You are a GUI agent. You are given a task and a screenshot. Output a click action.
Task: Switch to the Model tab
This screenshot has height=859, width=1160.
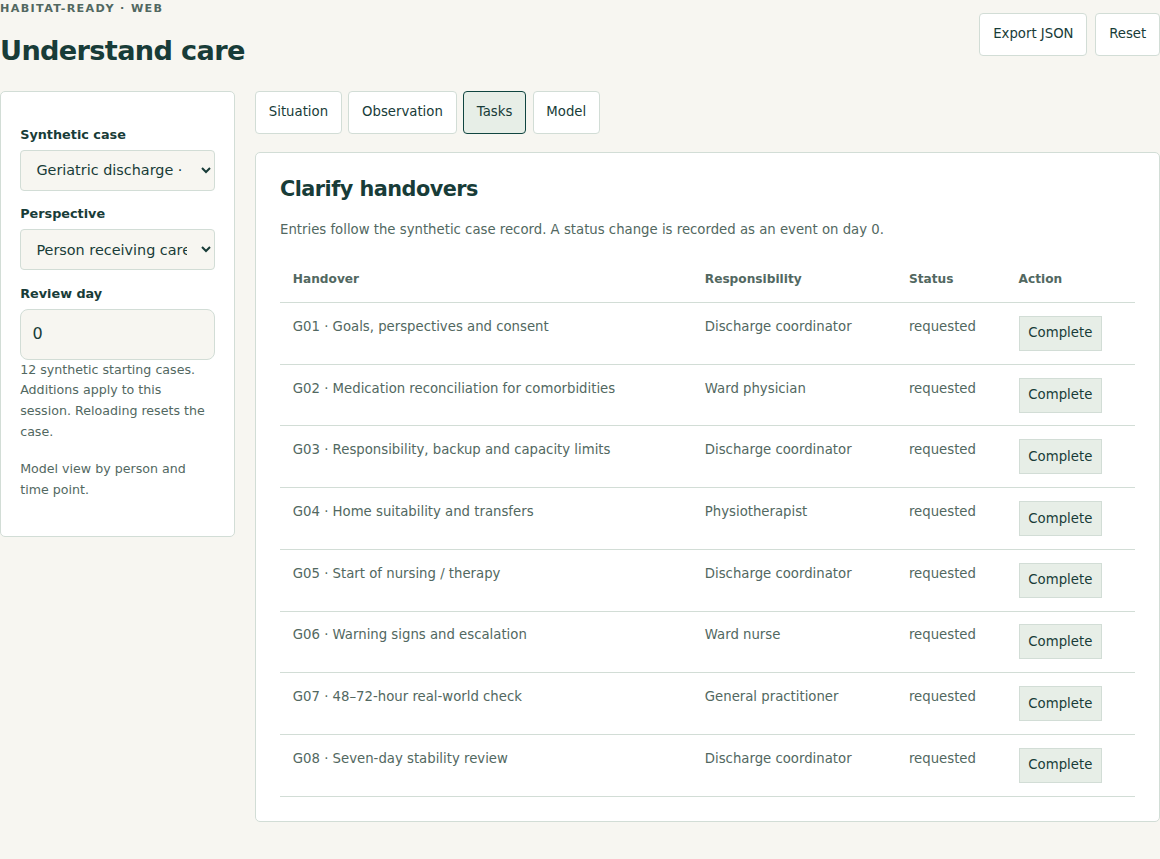click(x=566, y=112)
